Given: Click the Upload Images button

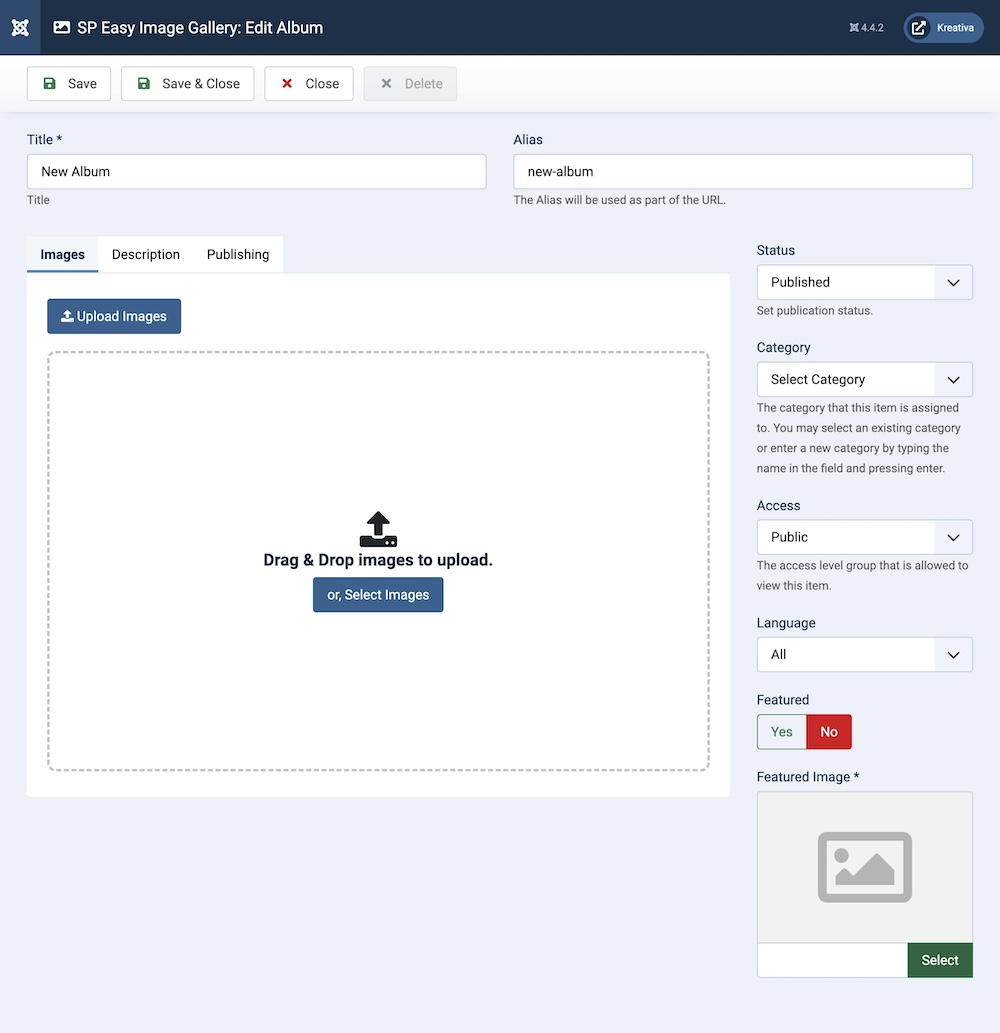Looking at the screenshot, I should (x=114, y=316).
